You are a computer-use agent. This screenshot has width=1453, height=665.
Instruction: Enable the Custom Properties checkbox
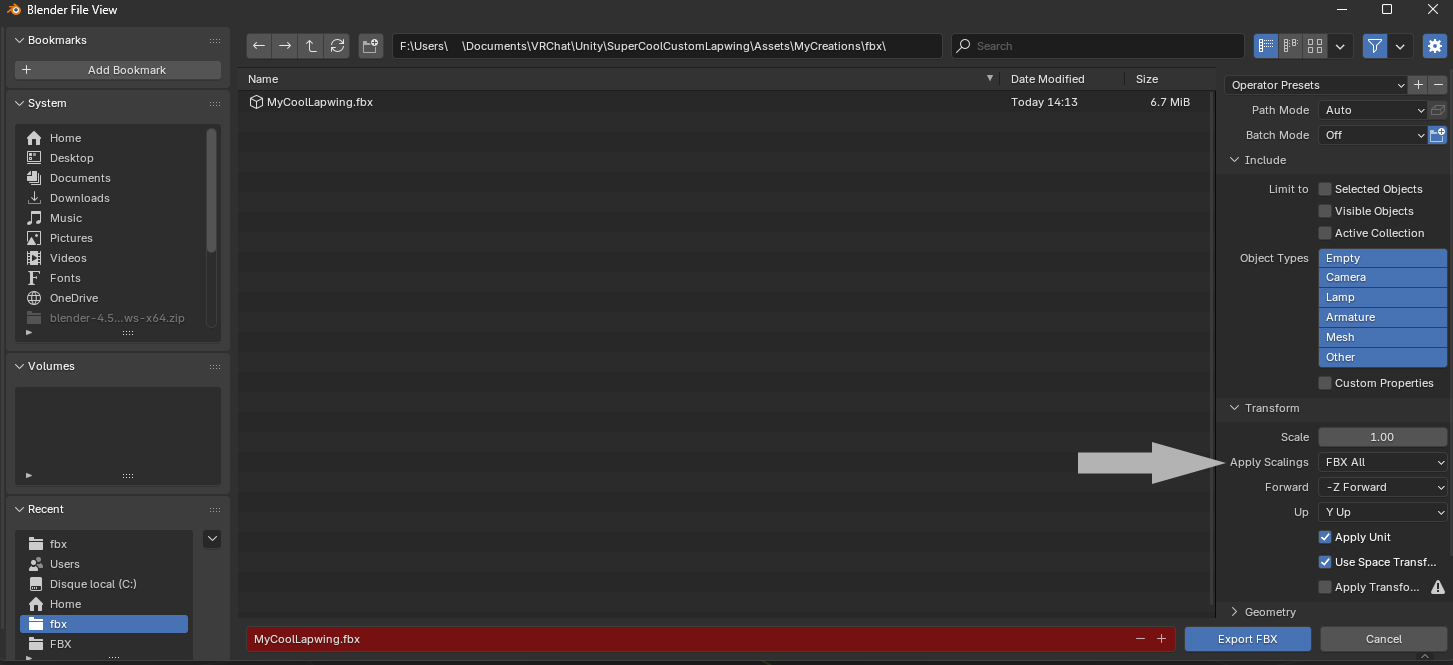tap(1325, 383)
